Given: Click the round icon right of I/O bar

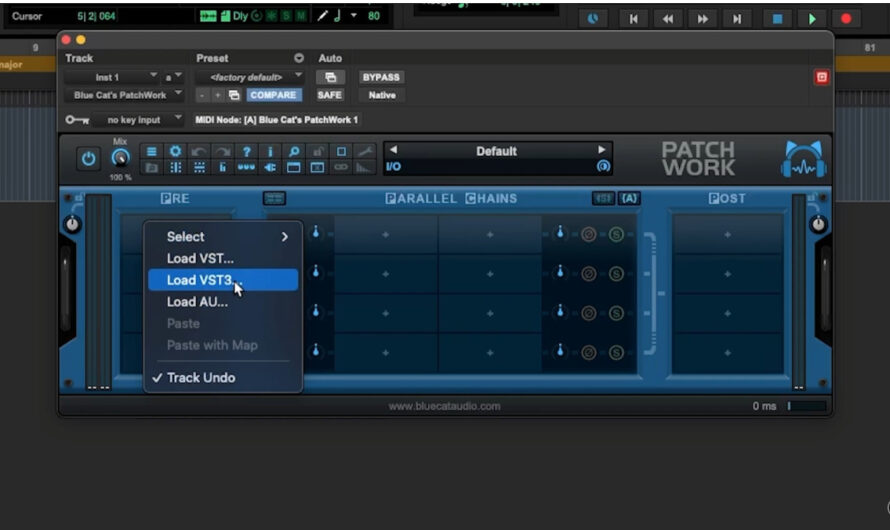Looking at the screenshot, I should tap(603, 166).
